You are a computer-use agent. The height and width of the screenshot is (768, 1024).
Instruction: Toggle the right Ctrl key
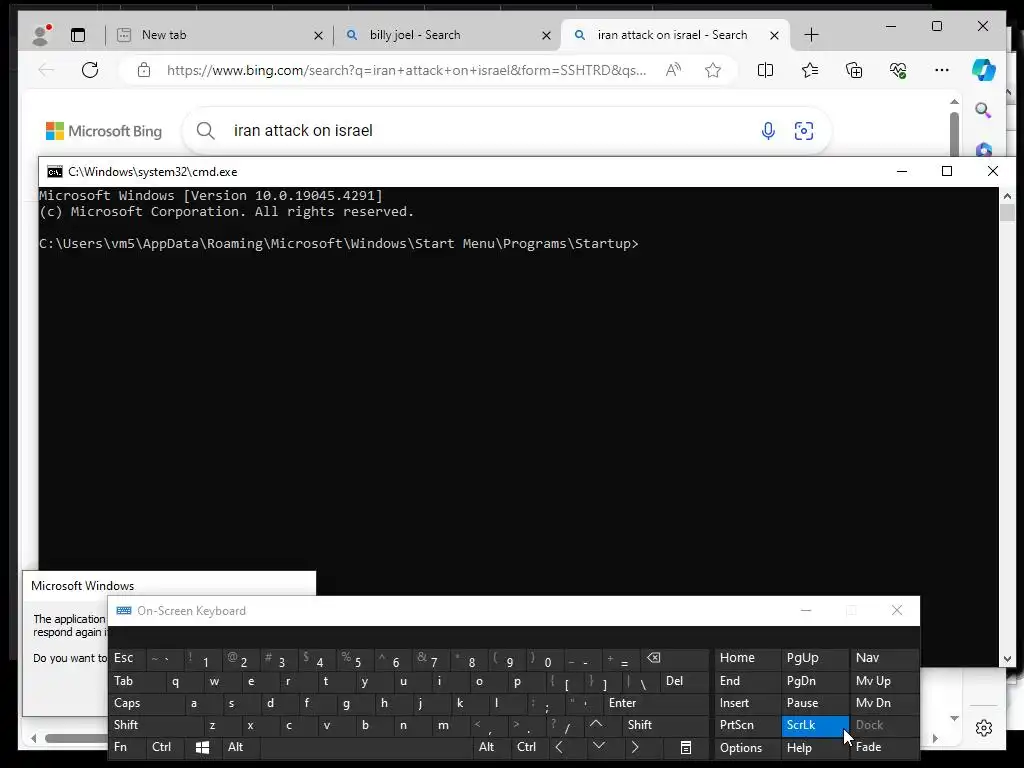pos(529,748)
